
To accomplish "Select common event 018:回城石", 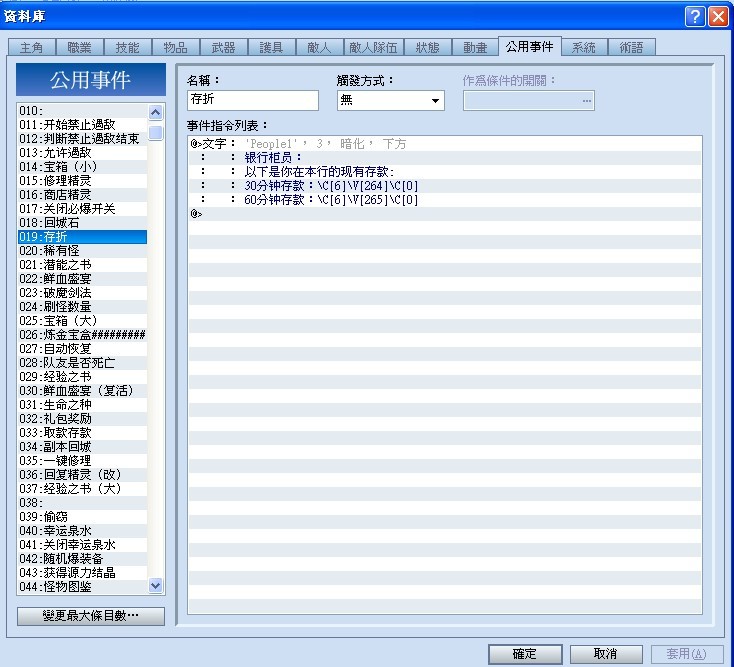I will pyautogui.click(x=82, y=222).
